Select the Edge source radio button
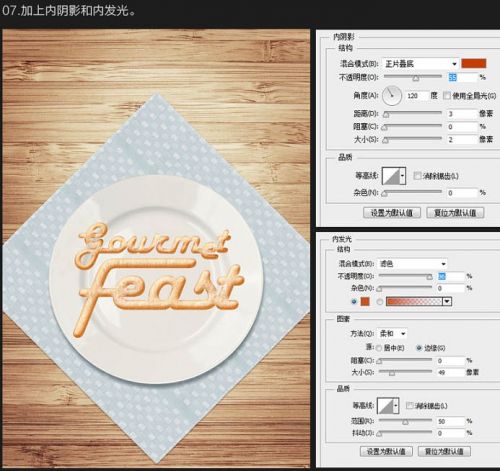 (x=419, y=348)
